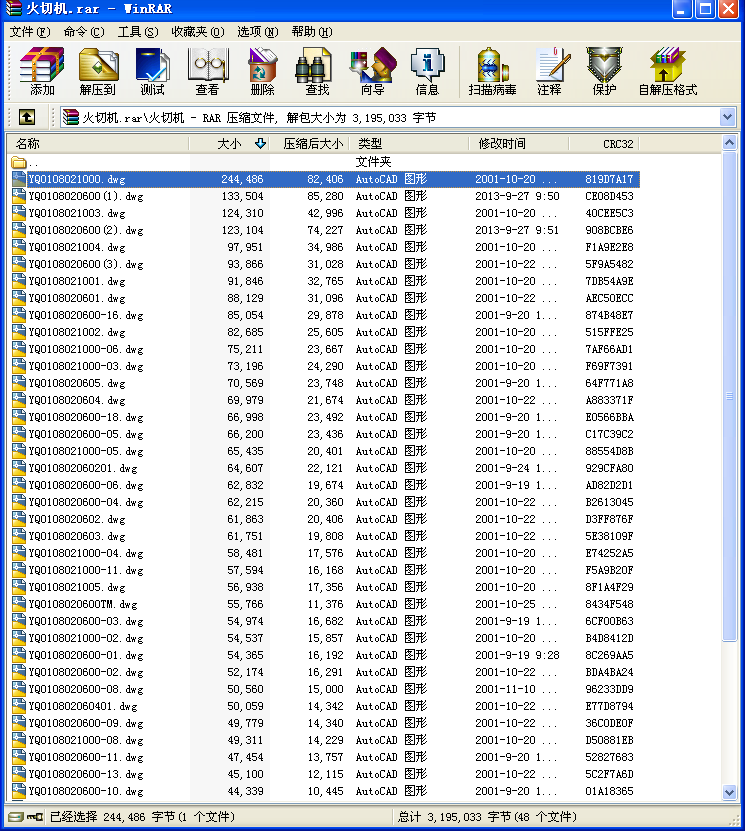This screenshot has height=831, width=745.
Task: Select file YQ0108021004.dwg
Action: [x=325, y=247]
